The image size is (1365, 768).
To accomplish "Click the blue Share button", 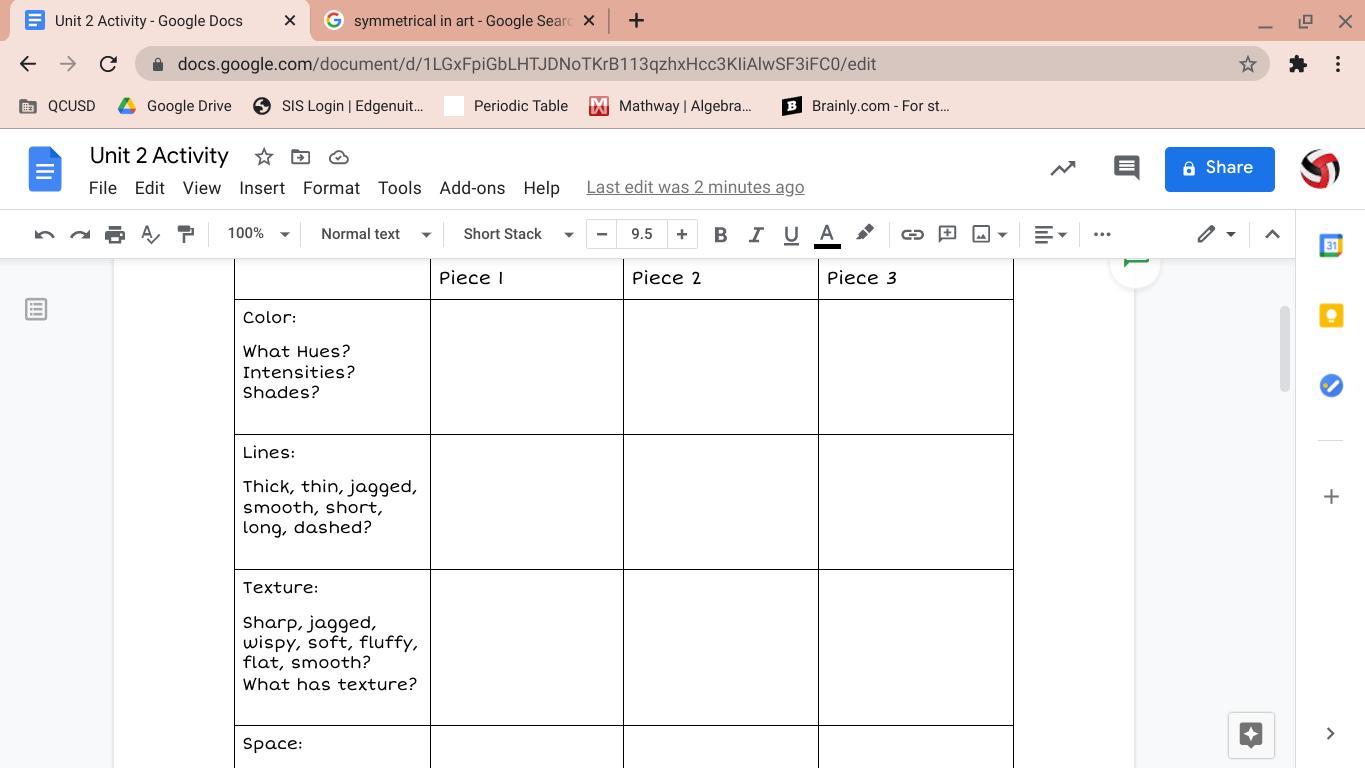I will [x=1219, y=168].
